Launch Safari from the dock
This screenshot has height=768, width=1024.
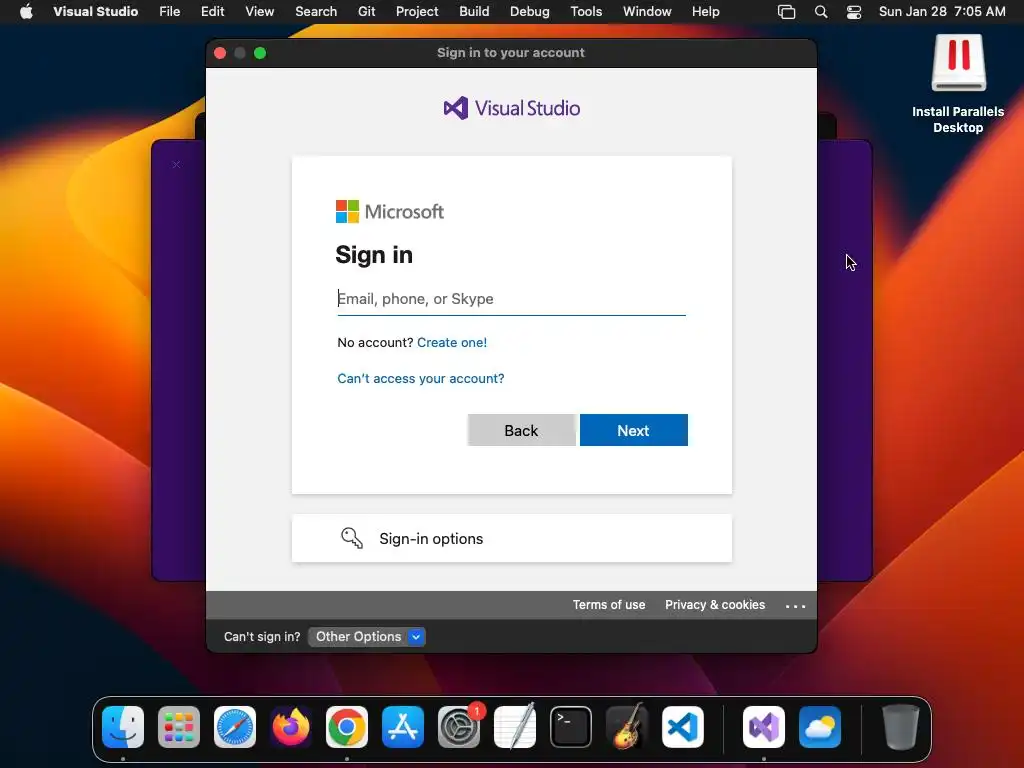click(235, 727)
